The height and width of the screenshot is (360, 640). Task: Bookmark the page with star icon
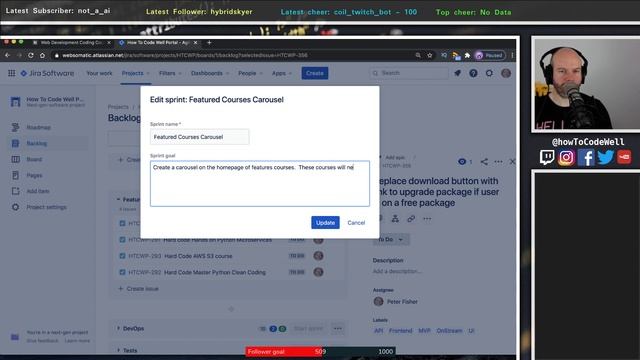pos(429,55)
